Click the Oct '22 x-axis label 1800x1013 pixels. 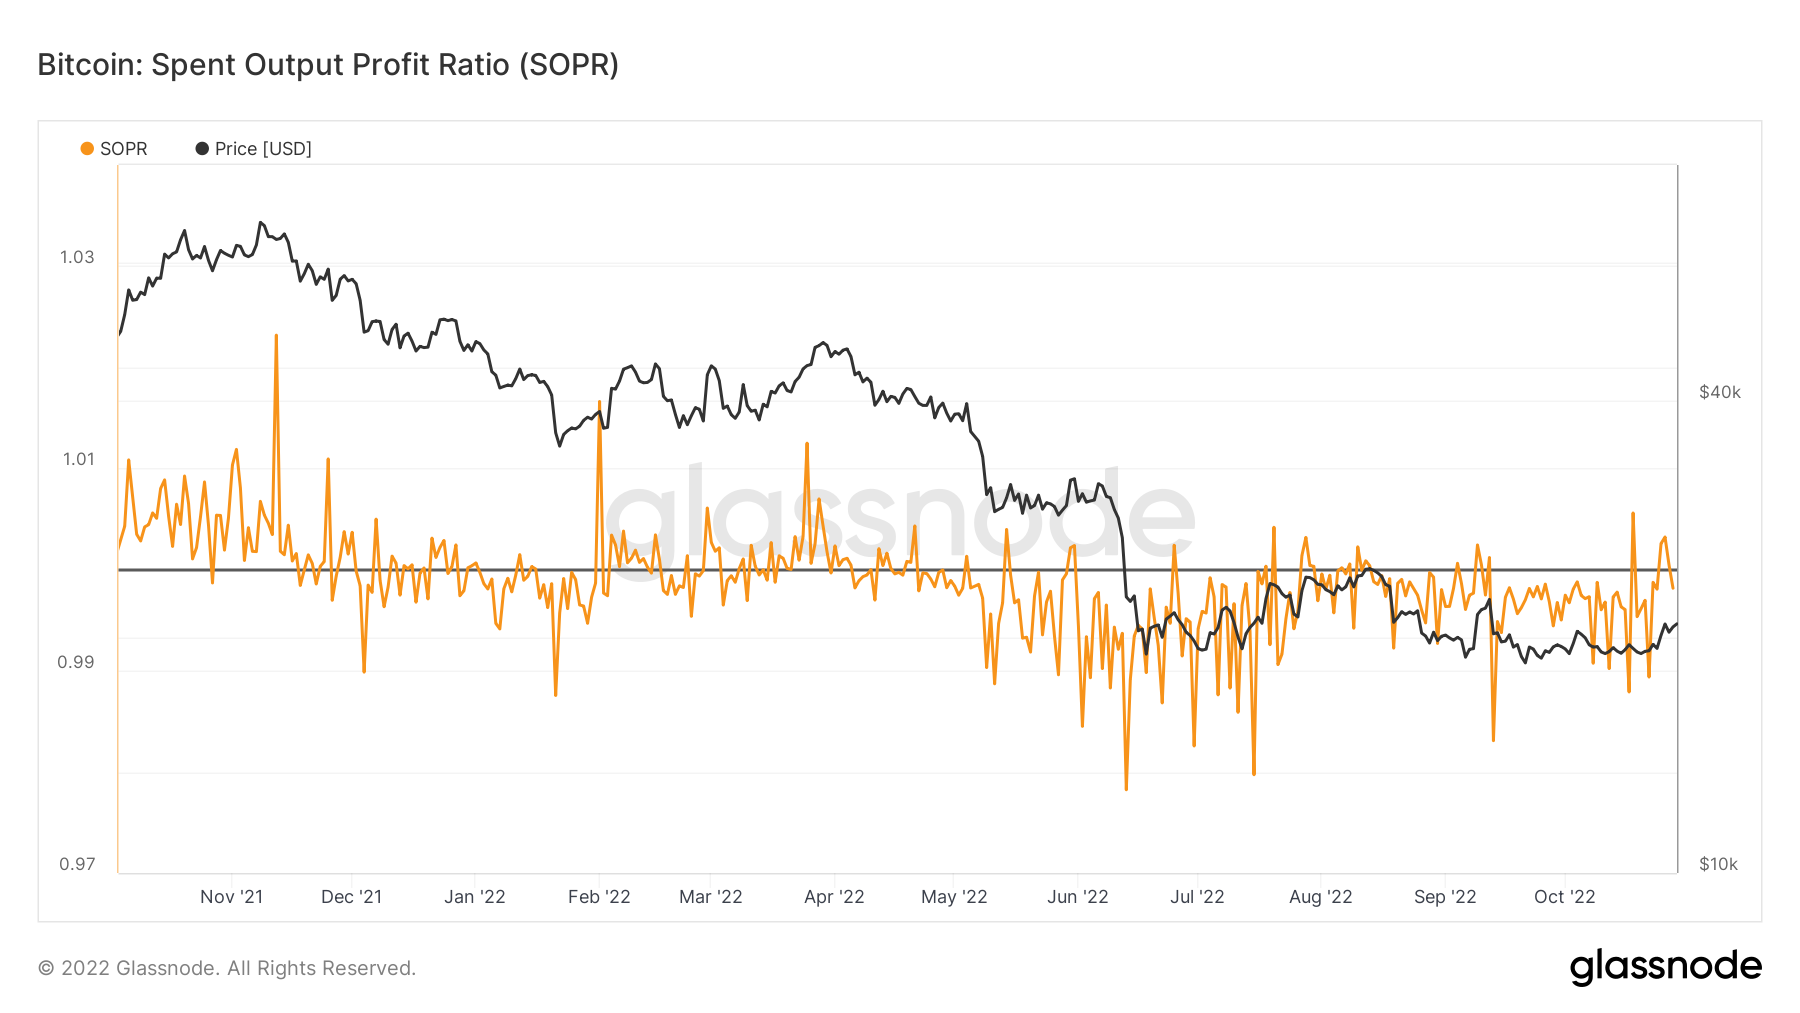(1564, 897)
